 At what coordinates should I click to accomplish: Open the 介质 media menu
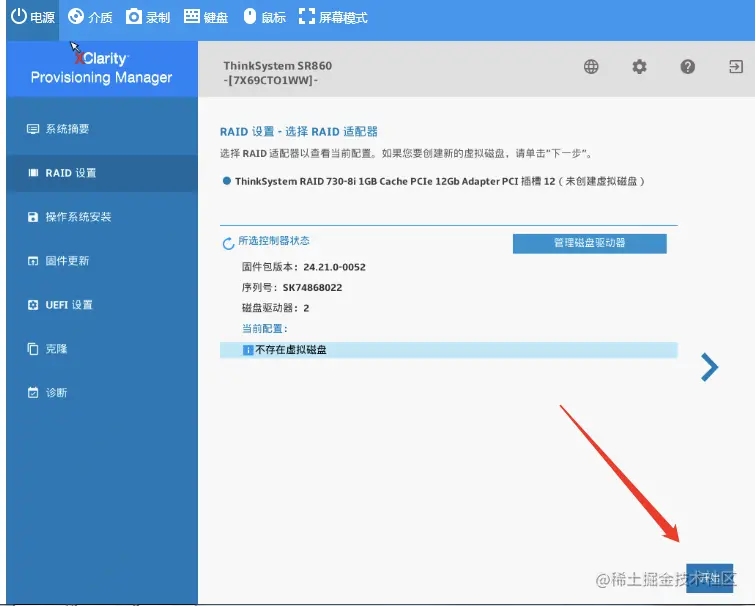pos(90,17)
